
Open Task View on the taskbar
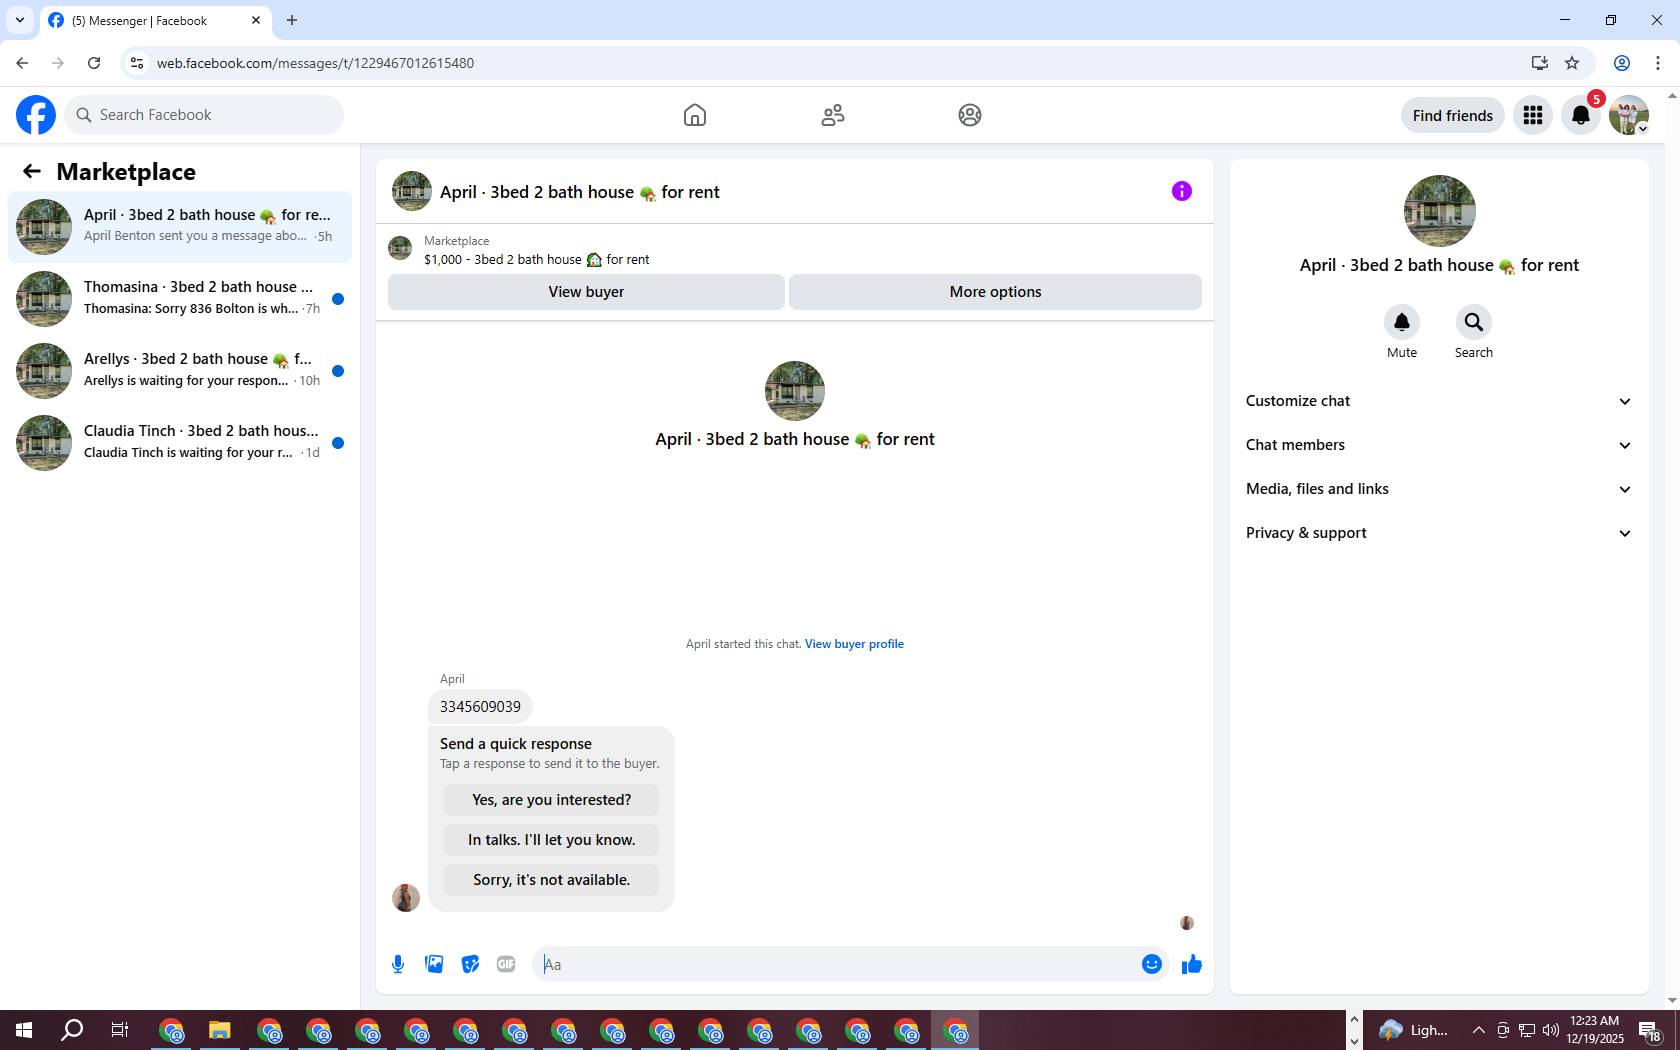pos(120,1030)
